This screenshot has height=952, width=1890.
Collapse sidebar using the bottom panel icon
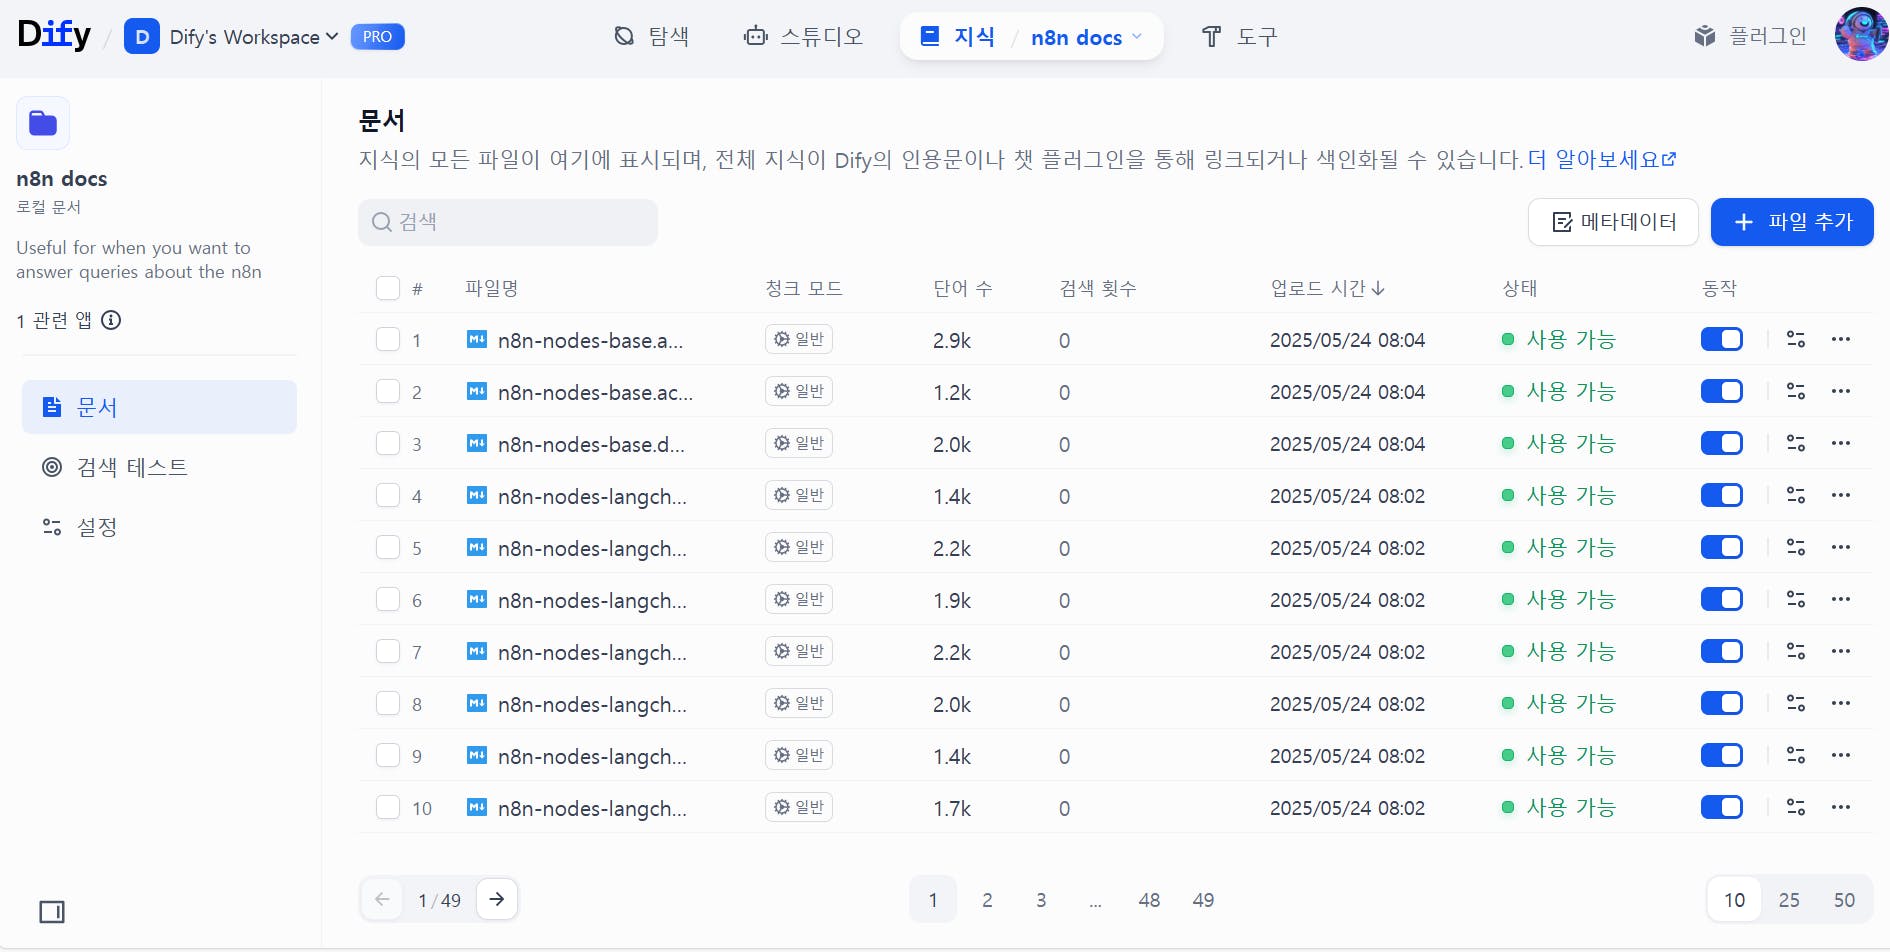[52, 912]
